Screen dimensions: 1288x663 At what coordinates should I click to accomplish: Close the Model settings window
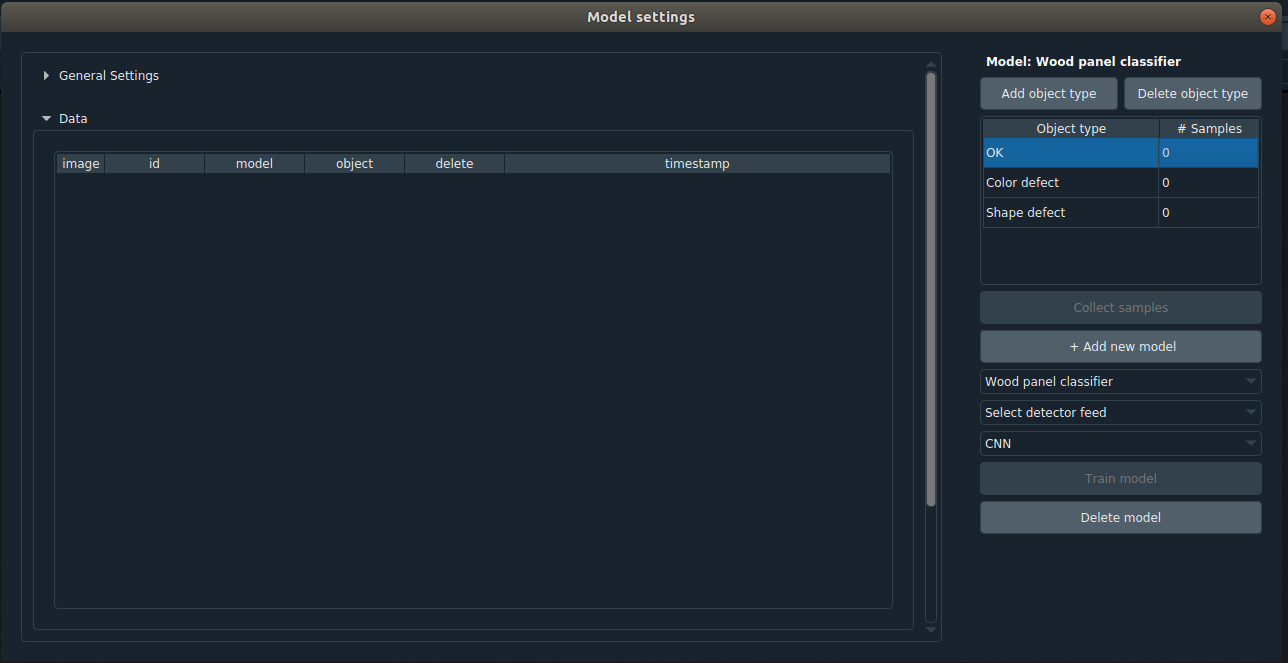click(x=1268, y=17)
